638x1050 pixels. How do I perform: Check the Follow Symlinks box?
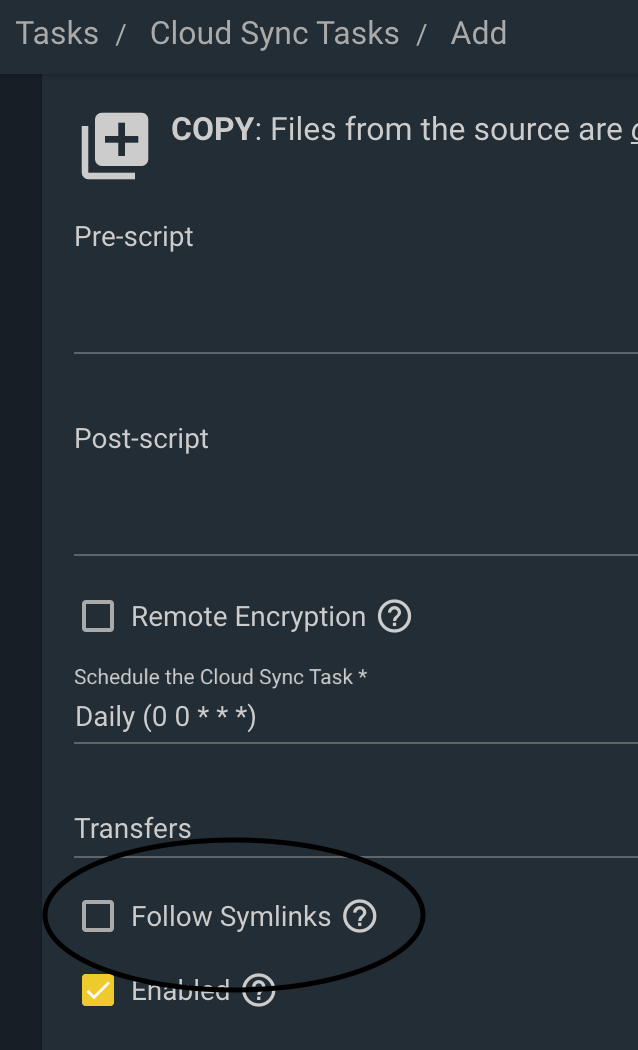[x=98, y=916]
